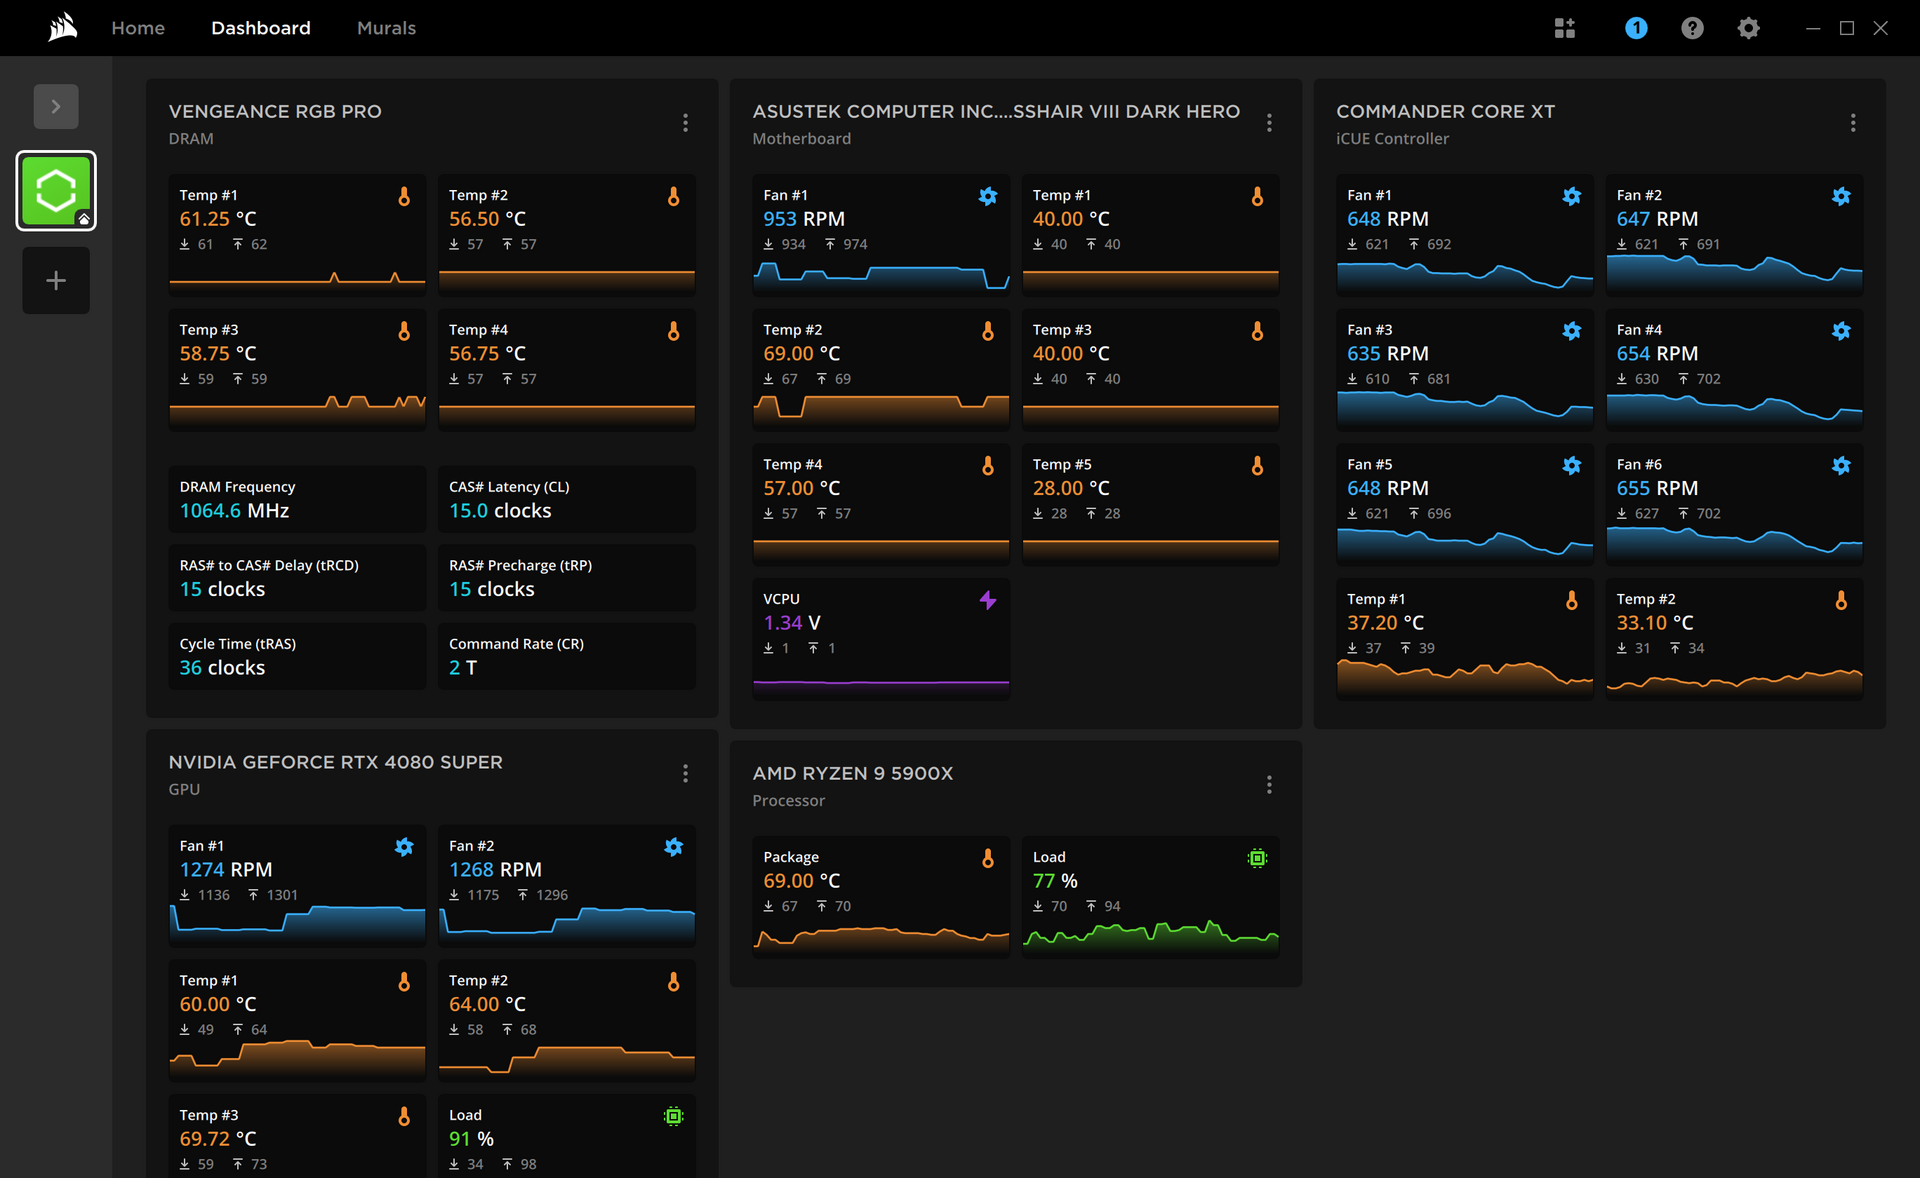Select the Cycle Time (tRAS) tile

coord(297,656)
